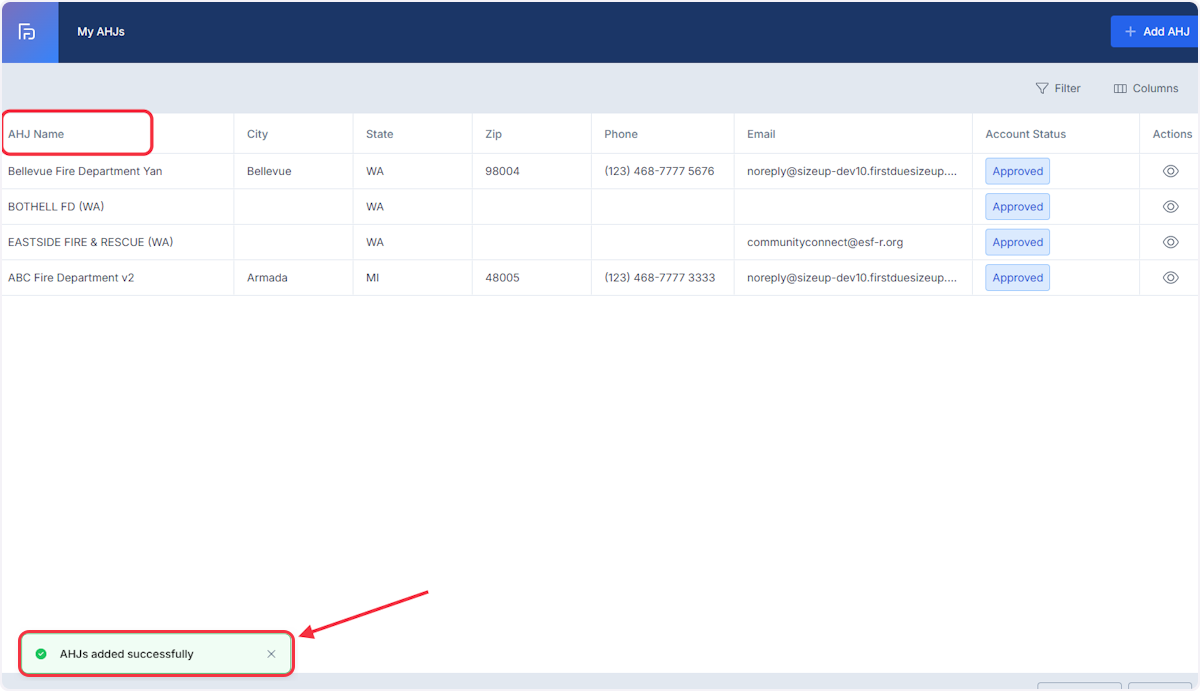The height and width of the screenshot is (691, 1200).
Task: Open the Filter options
Action: coord(1058,88)
